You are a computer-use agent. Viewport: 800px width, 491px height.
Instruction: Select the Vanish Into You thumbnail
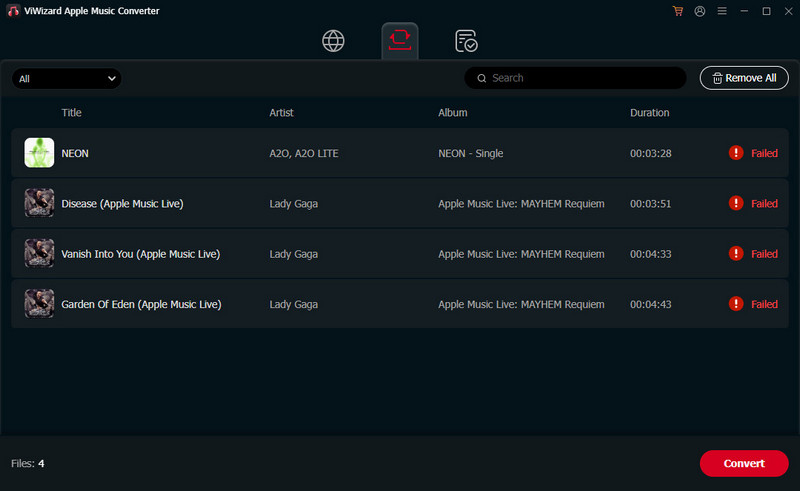tap(39, 253)
